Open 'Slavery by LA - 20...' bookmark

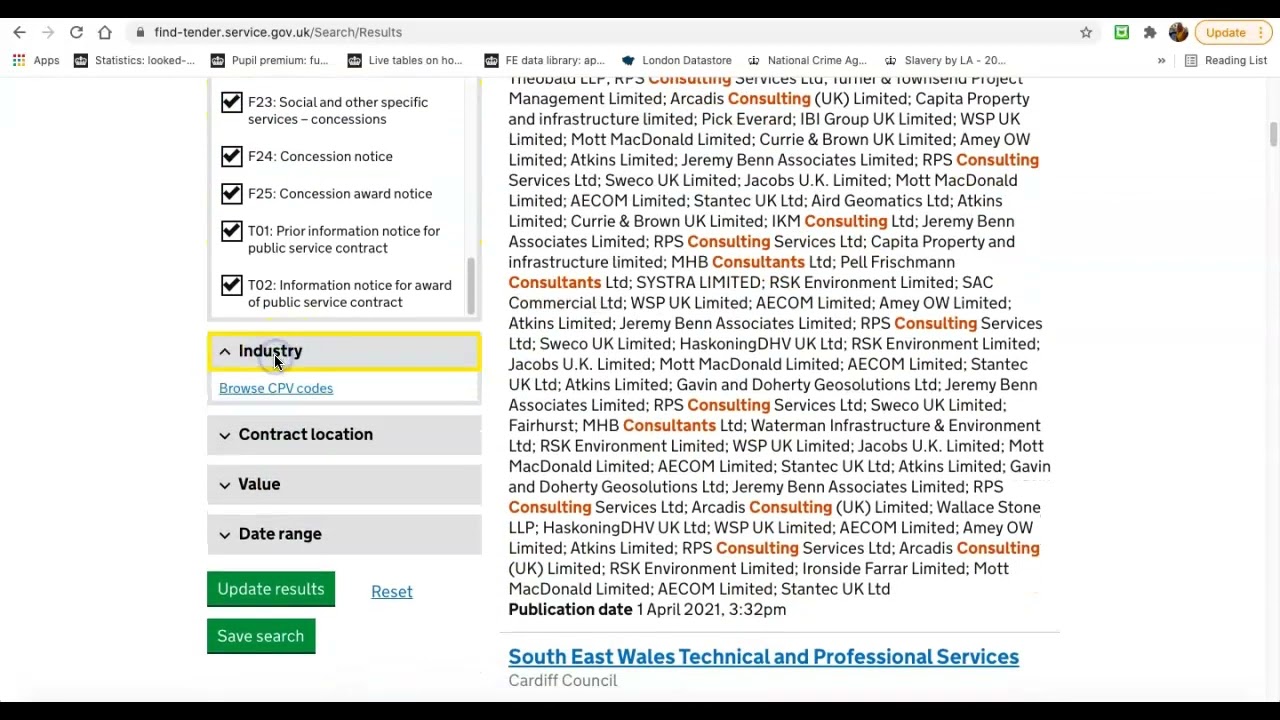(x=945, y=60)
